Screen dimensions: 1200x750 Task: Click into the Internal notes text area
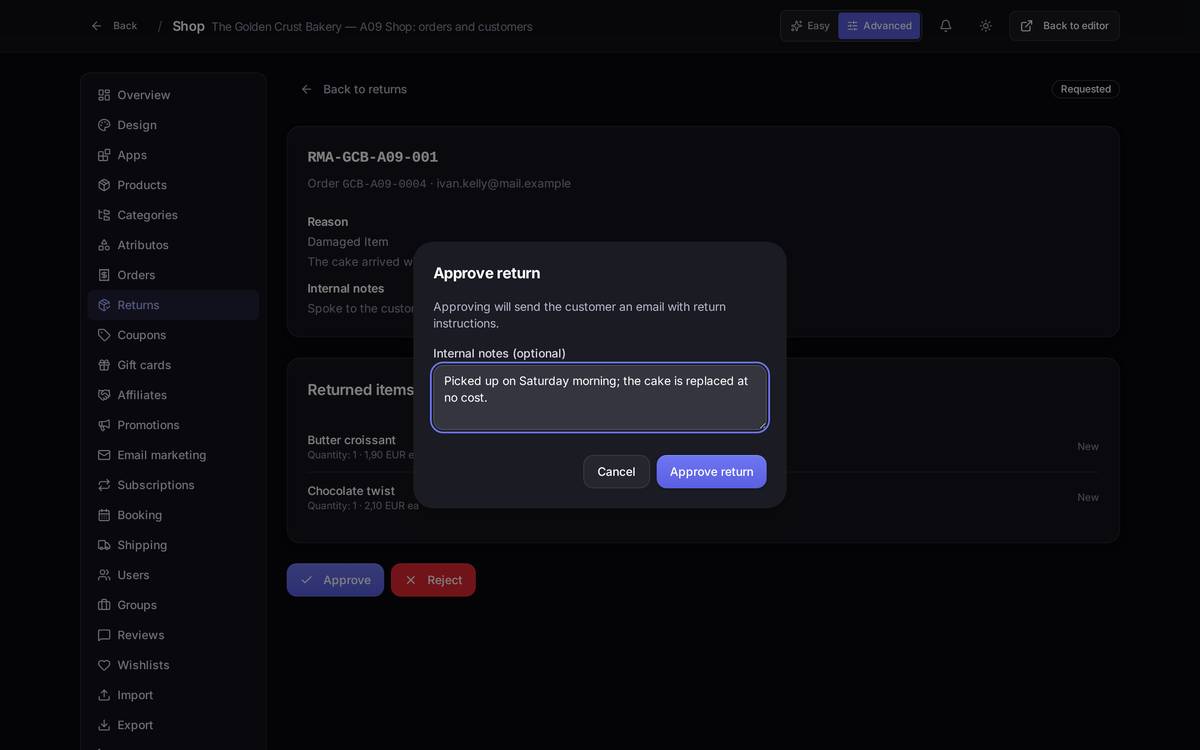click(x=600, y=397)
